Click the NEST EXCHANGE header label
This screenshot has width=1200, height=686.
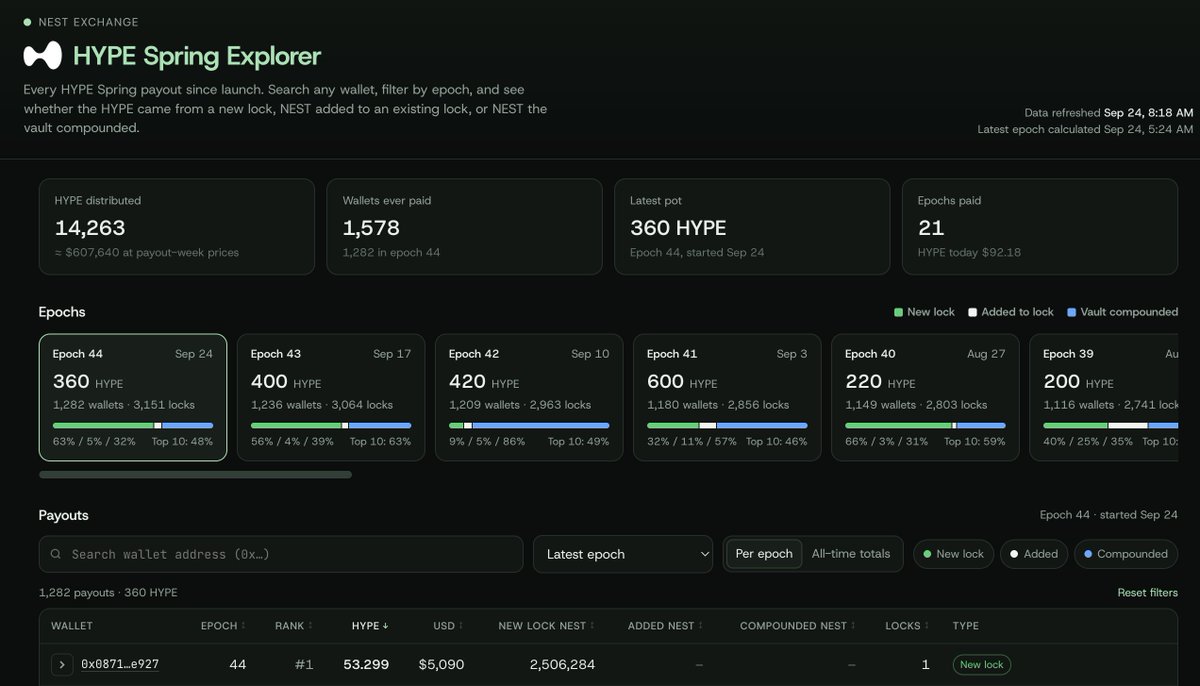(88, 22)
